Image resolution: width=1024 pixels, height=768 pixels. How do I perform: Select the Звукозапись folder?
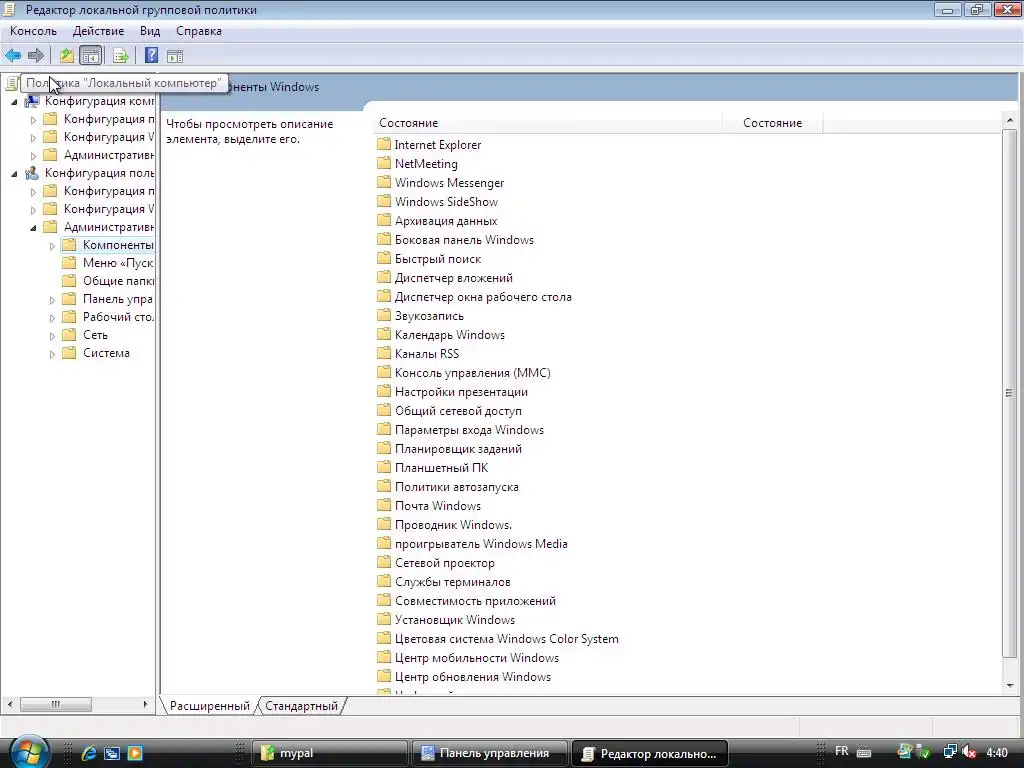(x=421, y=315)
